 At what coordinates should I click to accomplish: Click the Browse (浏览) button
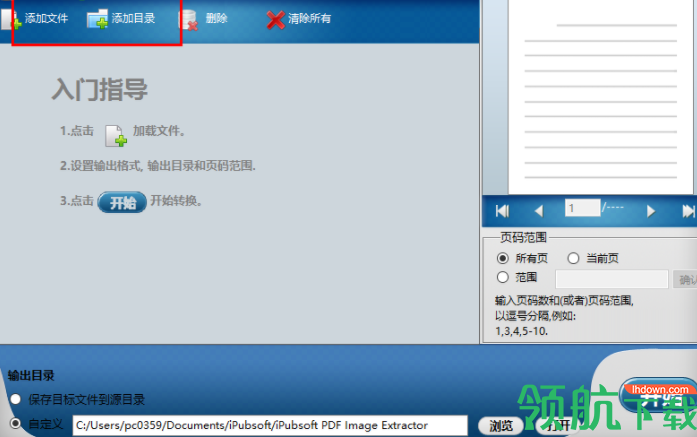[501, 426]
